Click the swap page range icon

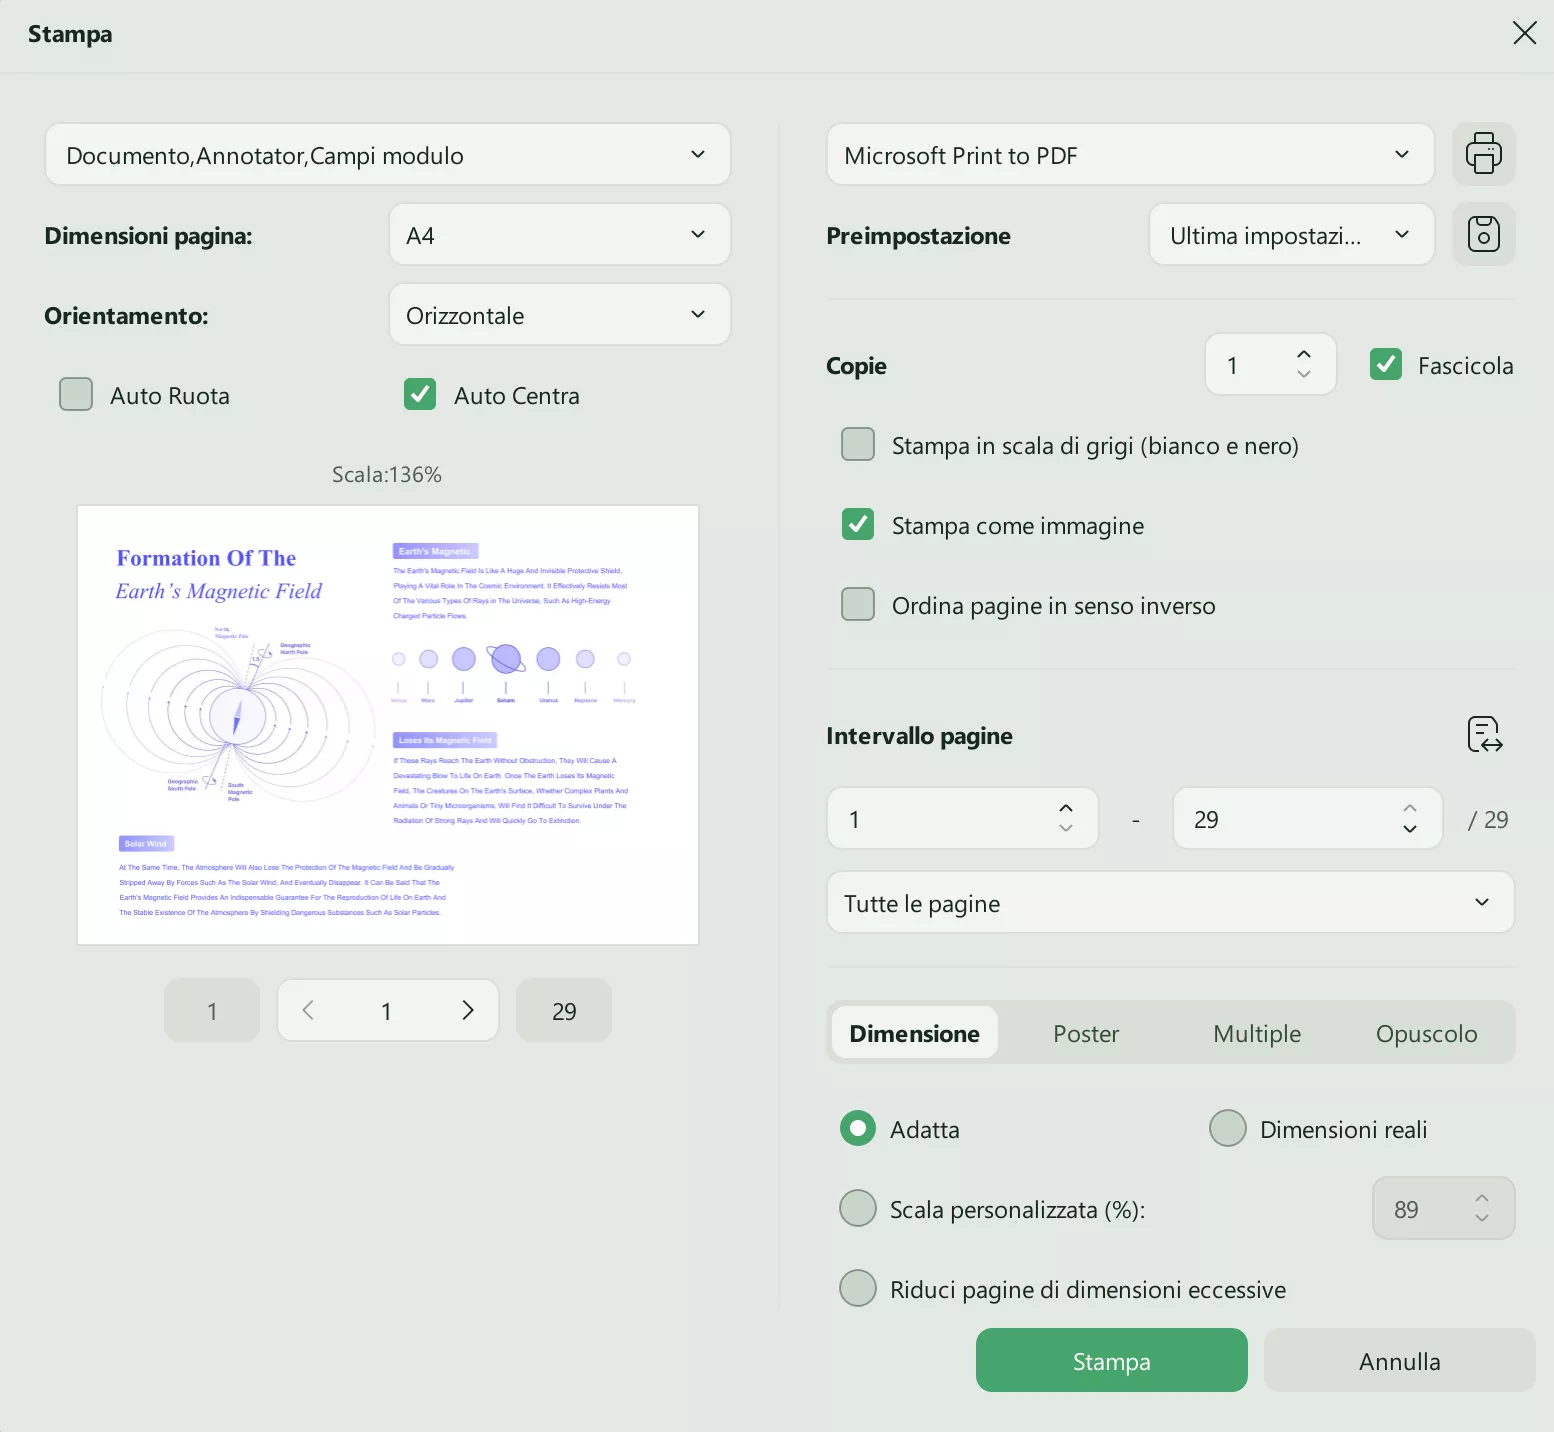point(1484,735)
